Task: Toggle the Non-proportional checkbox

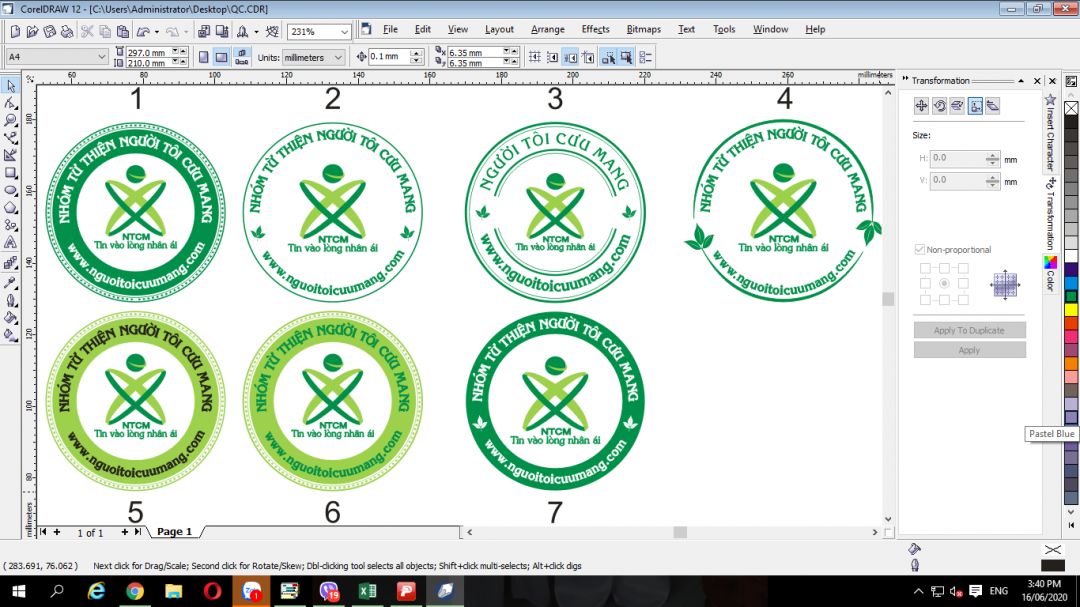Action: (x=920, y=249)
